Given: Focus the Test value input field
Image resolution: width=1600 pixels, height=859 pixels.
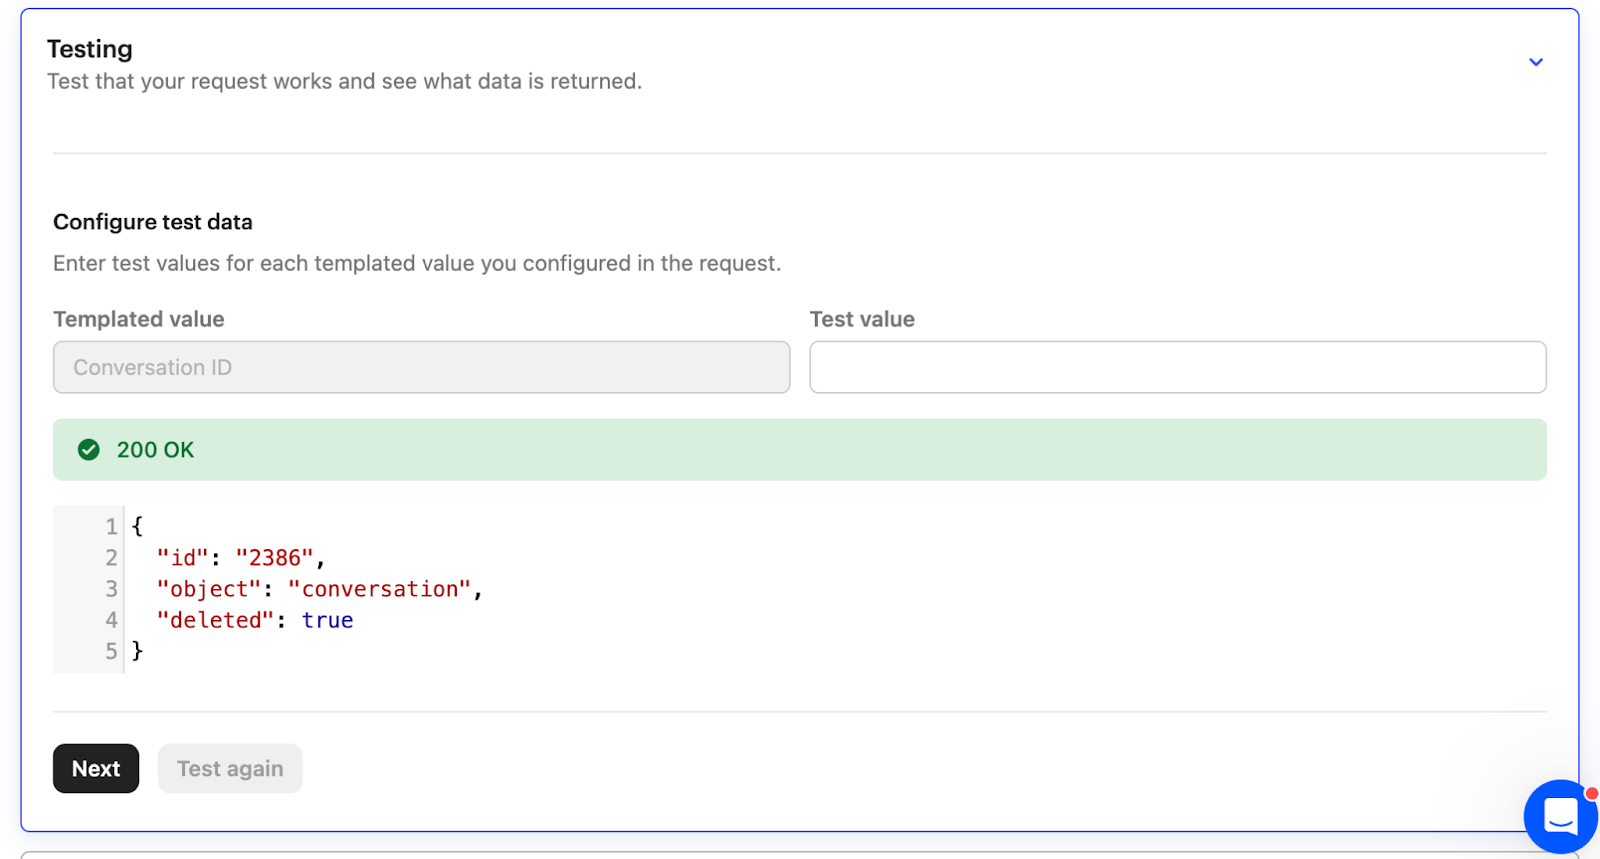Looking at the screenshot, I should coord(1177,367).
